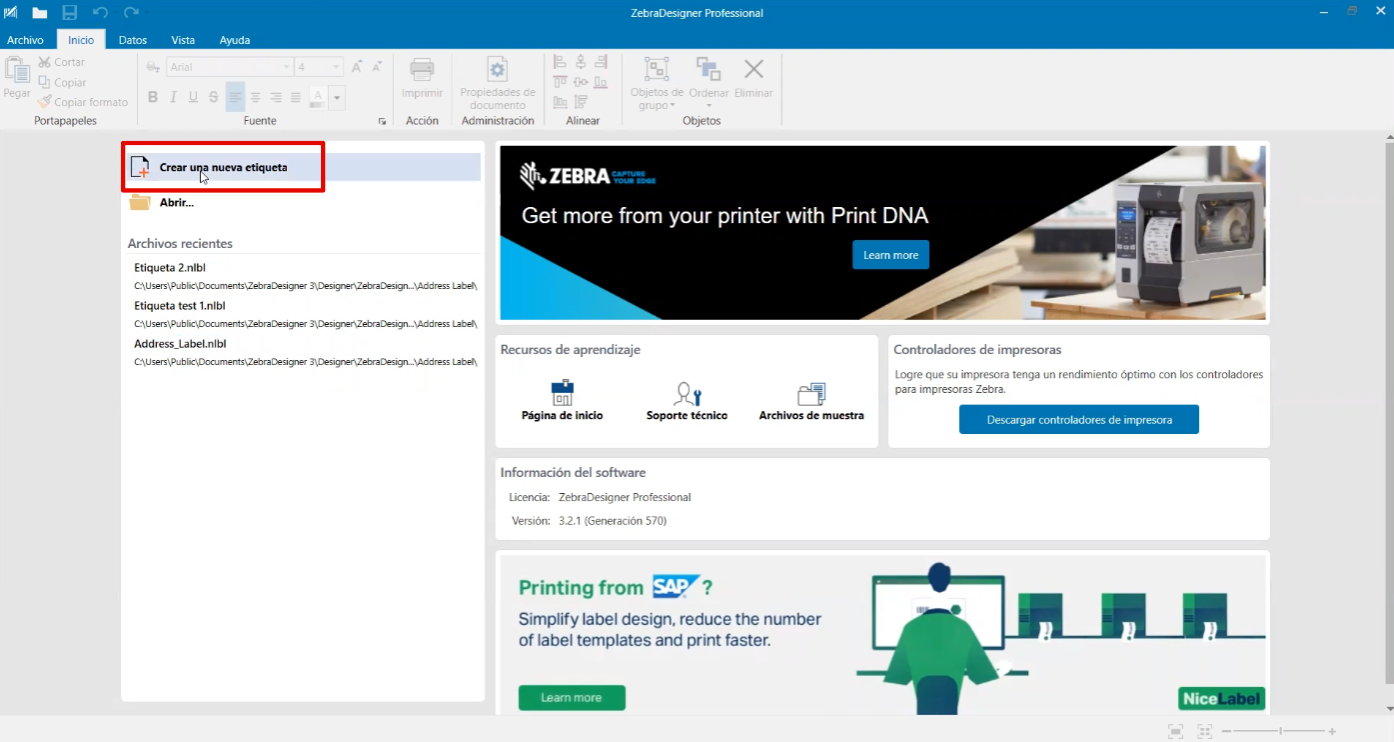Click the zoom slider handle

pyautogui.click(x=1281, y=732)
